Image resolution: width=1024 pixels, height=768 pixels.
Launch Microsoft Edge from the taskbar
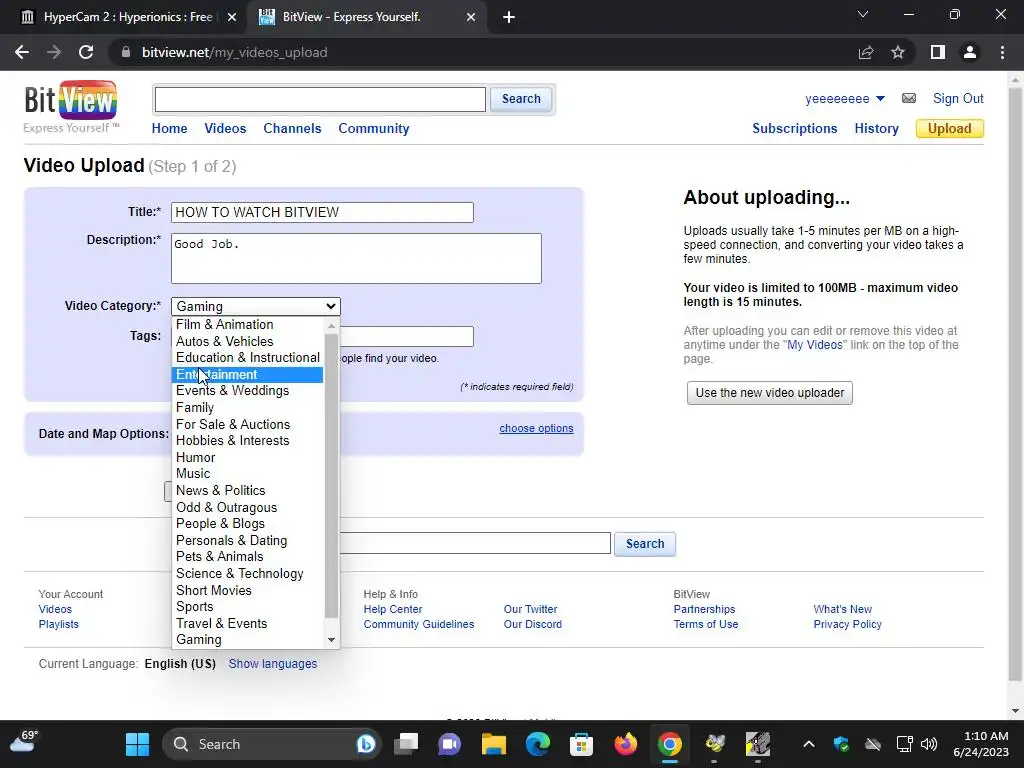pyautogui.click(x=538, y=744)
